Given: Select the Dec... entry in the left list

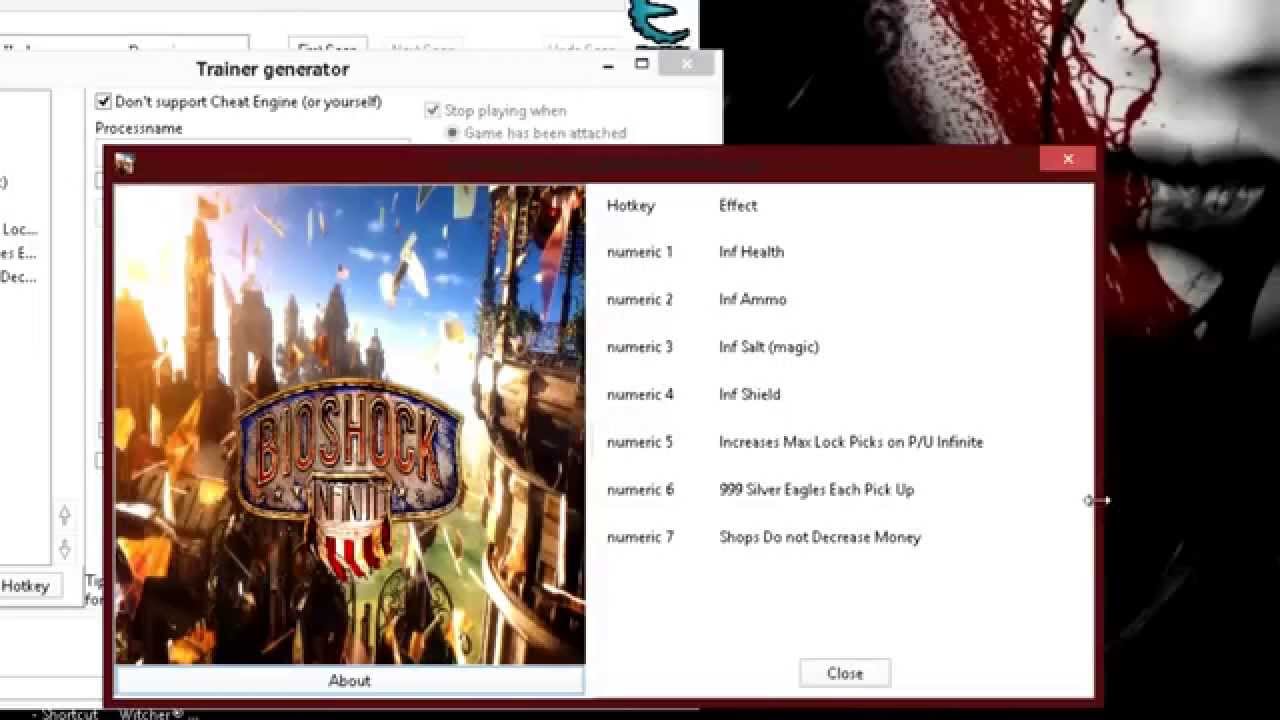Looking at the screenshot, I should click(18, 277).
